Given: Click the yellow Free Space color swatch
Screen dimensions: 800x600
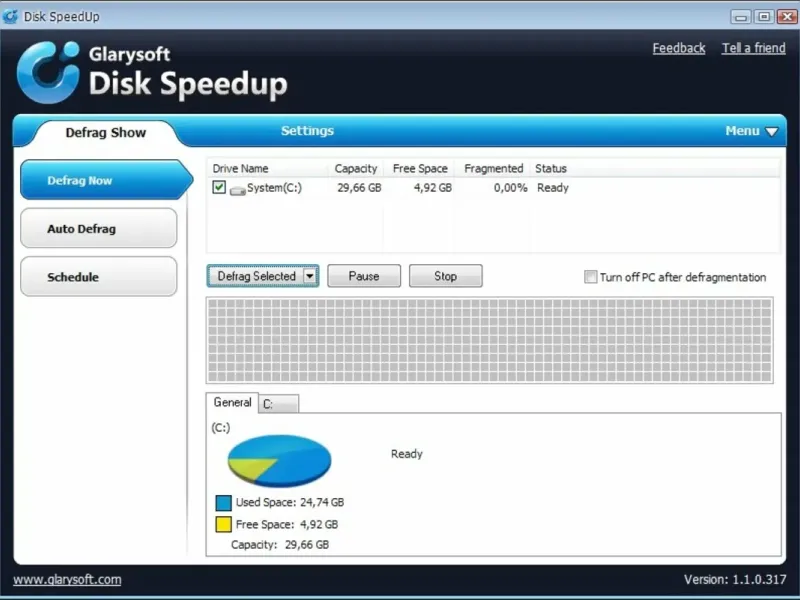Looking at the screenshot, I should pyautogui.click(x=223, y=524).
